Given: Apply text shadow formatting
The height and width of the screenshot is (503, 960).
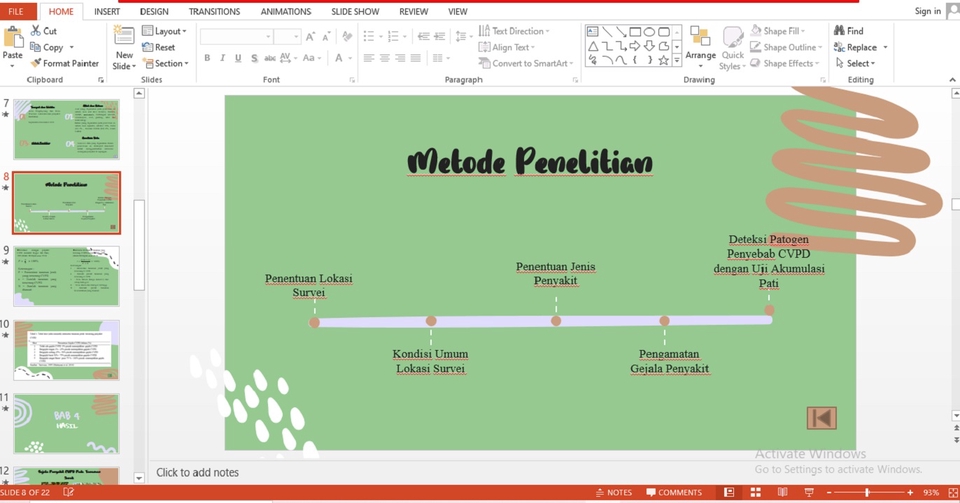Looking at the screenshot, I should tap(254, 58).
